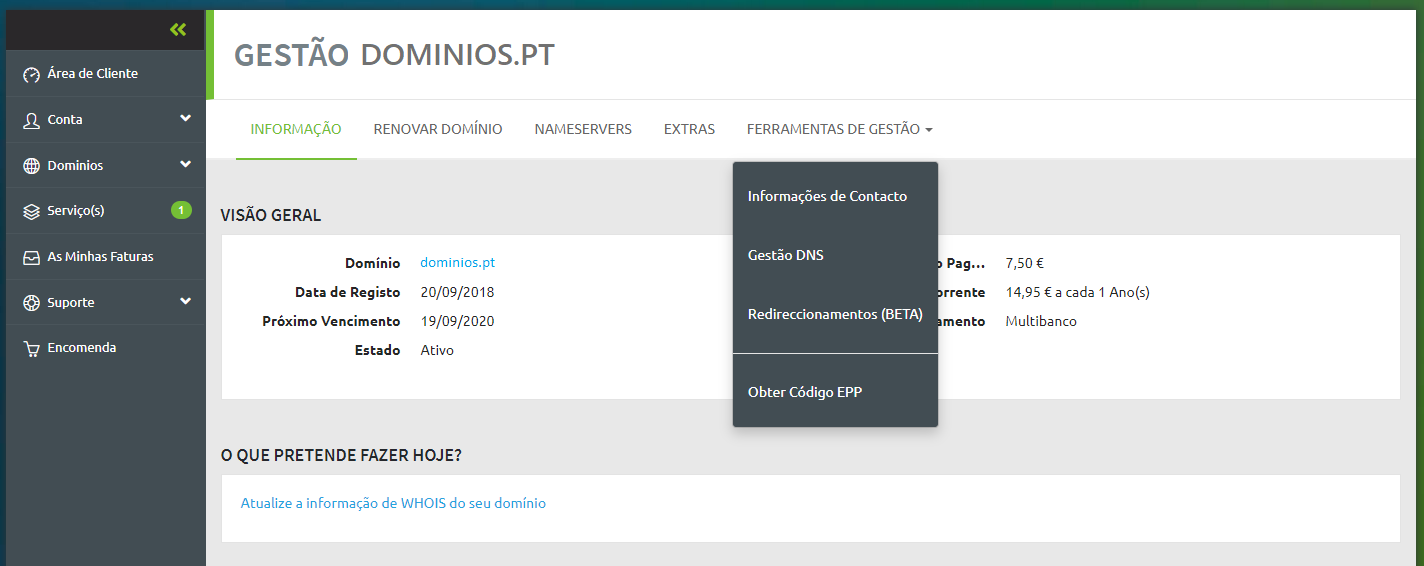Click the Serviço(s) stacked layers icon
1424x566 pixels.
[x=31, y=211]
